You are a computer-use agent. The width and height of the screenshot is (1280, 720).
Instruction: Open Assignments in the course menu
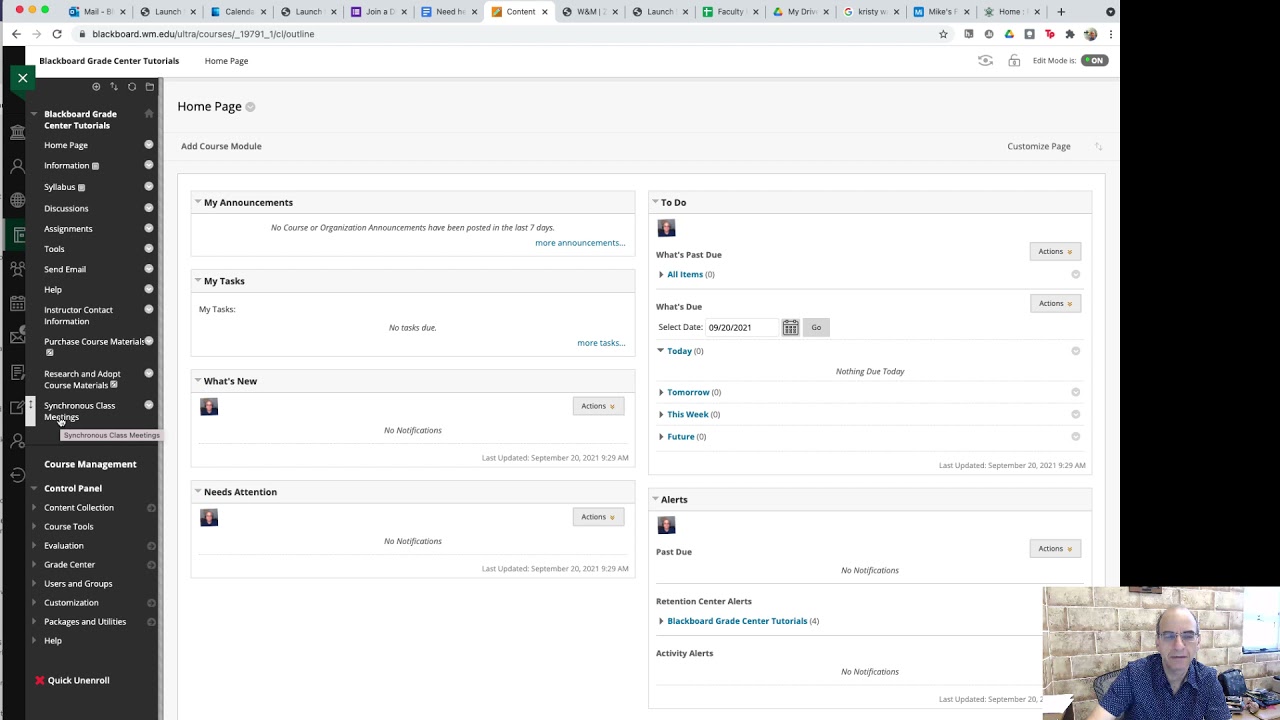68,228
